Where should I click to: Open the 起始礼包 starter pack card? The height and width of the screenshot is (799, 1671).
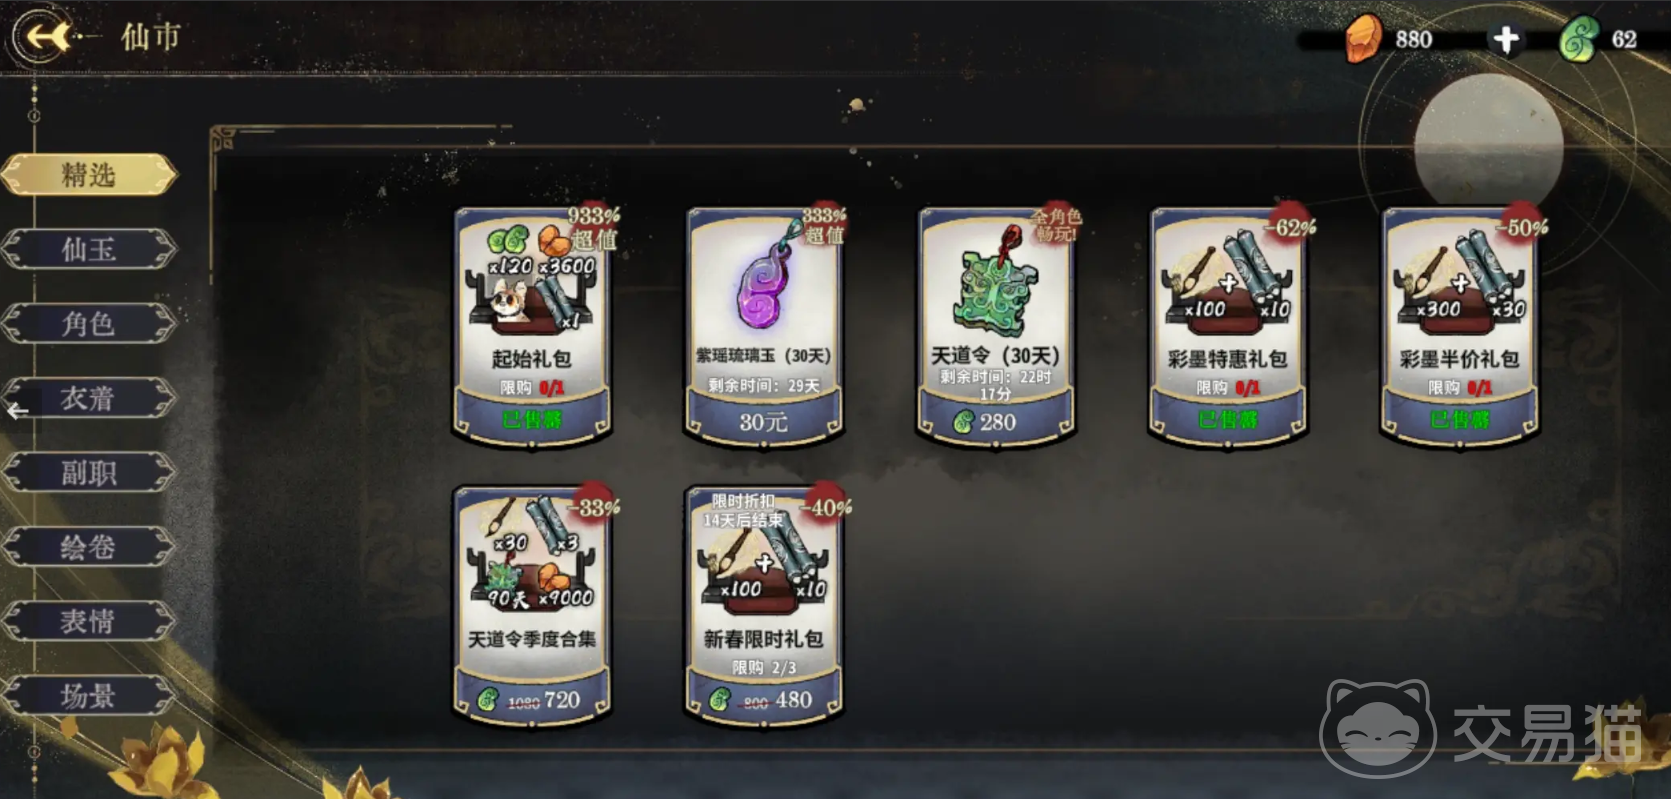tap(532, 323)
